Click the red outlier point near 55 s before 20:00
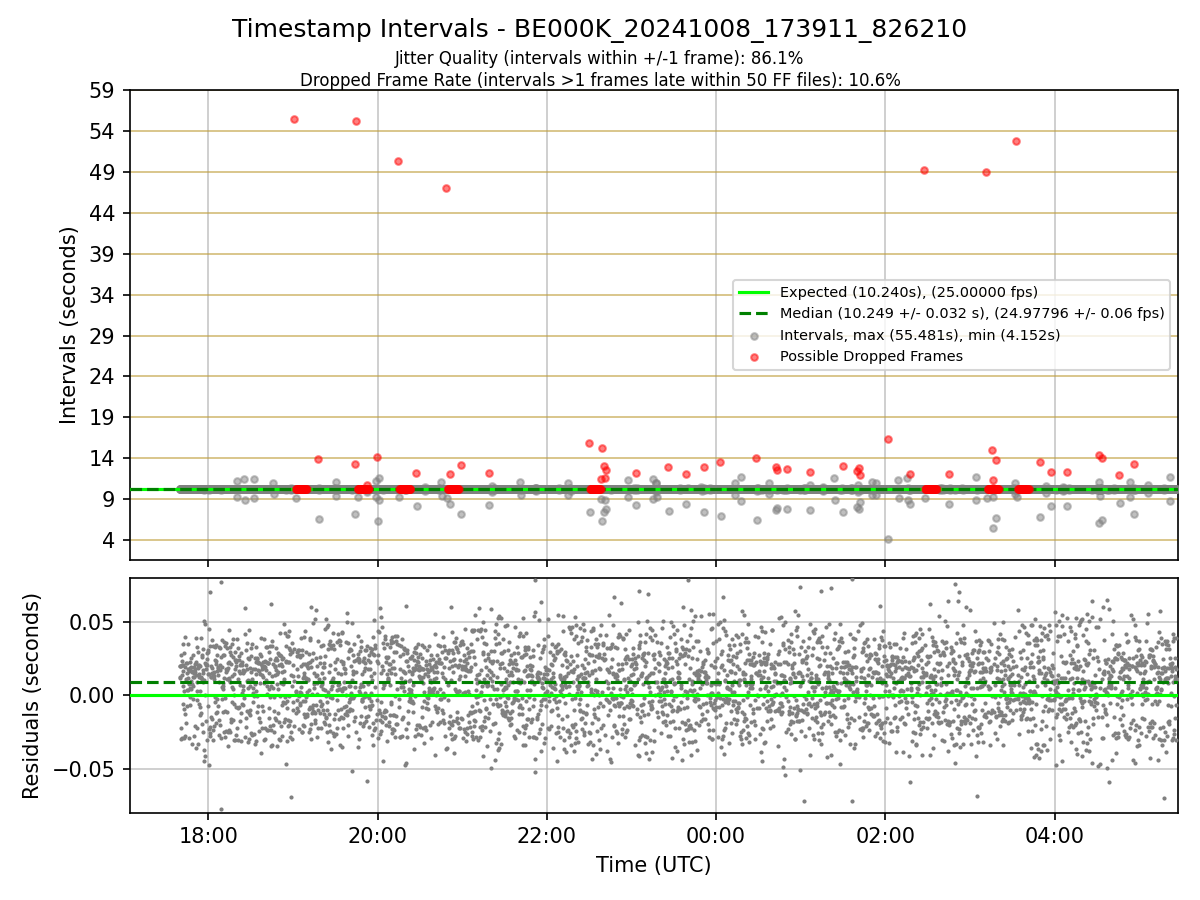This screenshot has height=900, width=1200. pos(356,121)
